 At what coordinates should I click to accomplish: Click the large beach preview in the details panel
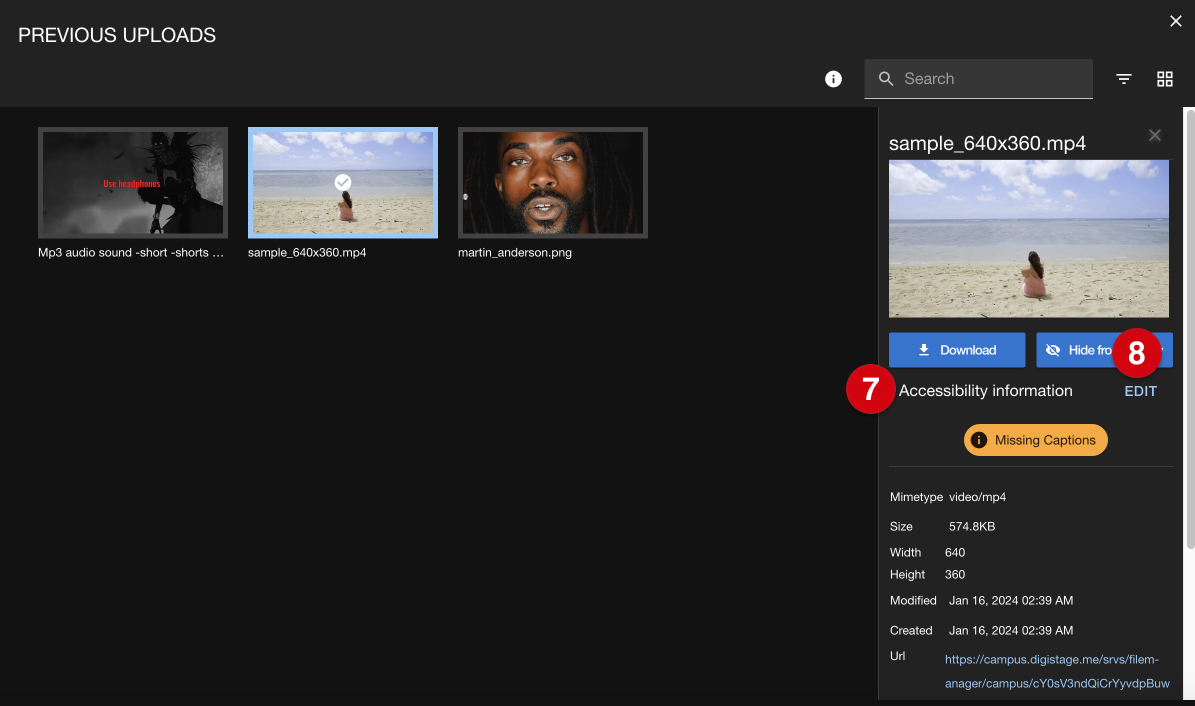pos(1028,238)
